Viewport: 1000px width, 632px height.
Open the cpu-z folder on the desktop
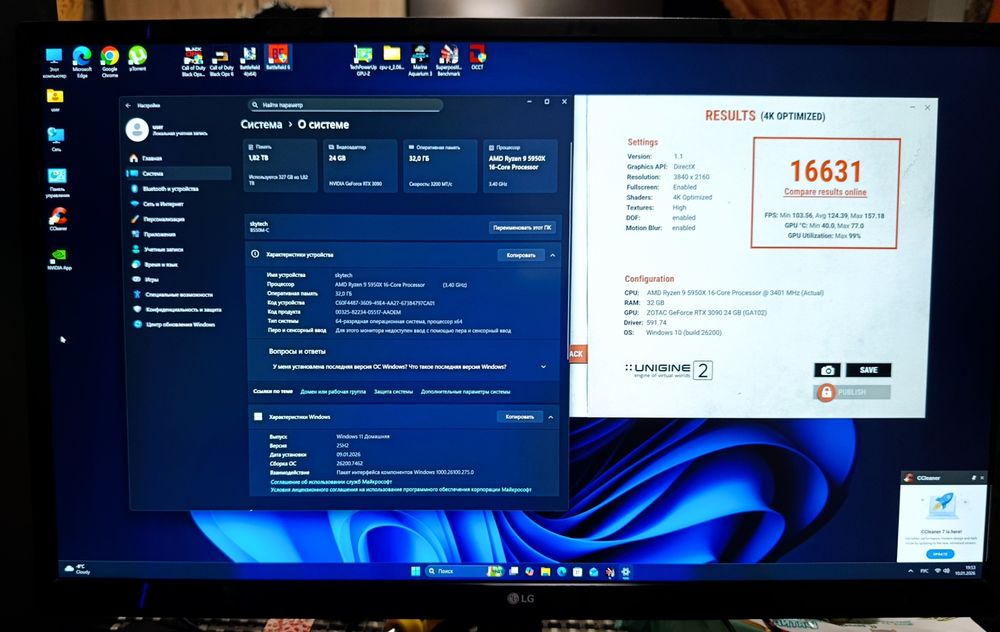coord(392,58)
